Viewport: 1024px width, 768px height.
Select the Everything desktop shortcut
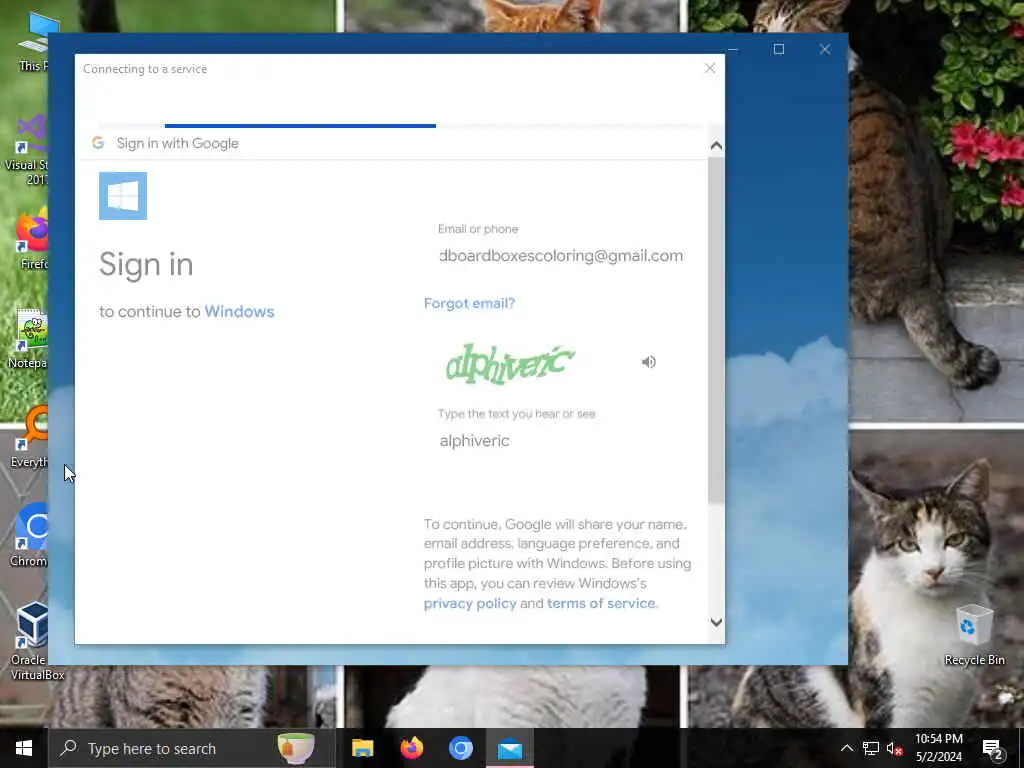tap(29, 436)
